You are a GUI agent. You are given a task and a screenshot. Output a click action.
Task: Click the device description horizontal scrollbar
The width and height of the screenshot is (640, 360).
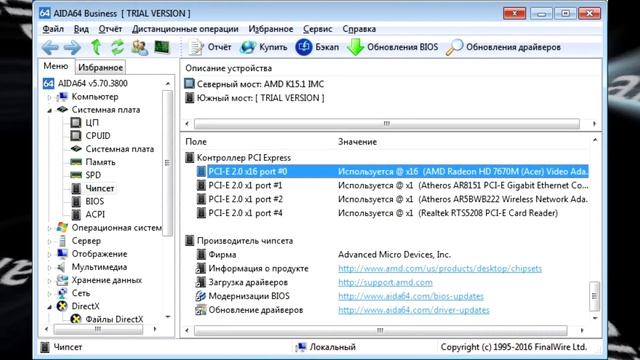(387, 124)
